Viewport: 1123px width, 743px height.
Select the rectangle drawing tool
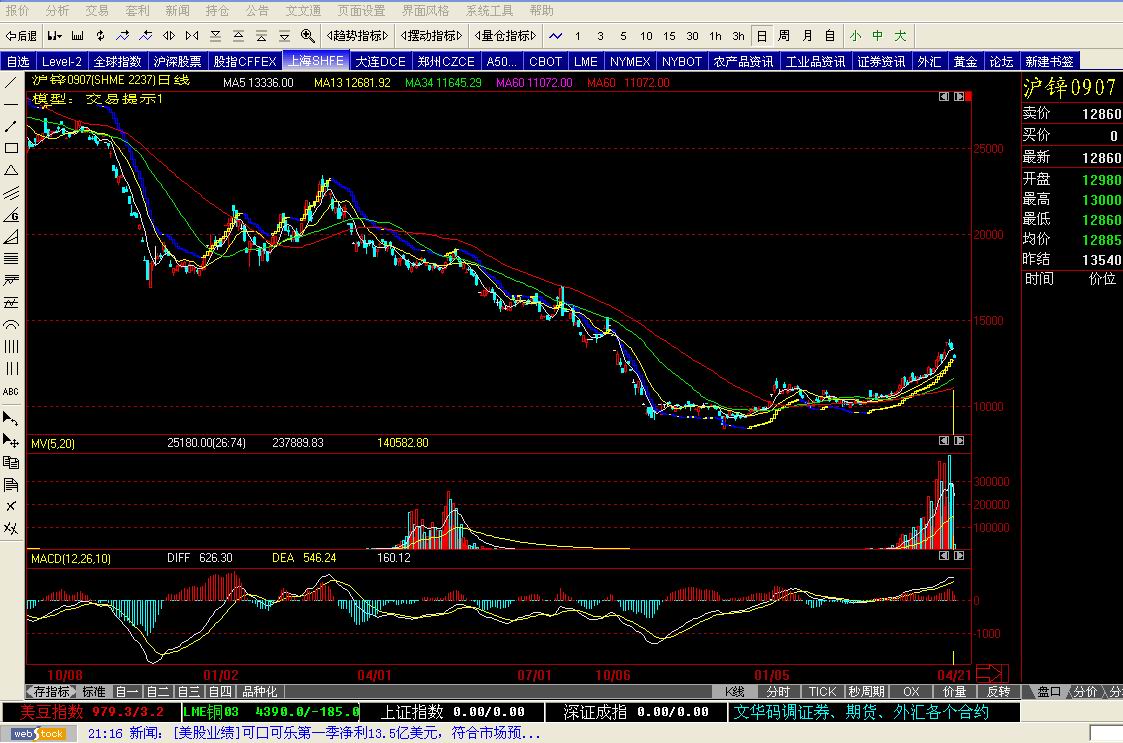pos(11,148)
